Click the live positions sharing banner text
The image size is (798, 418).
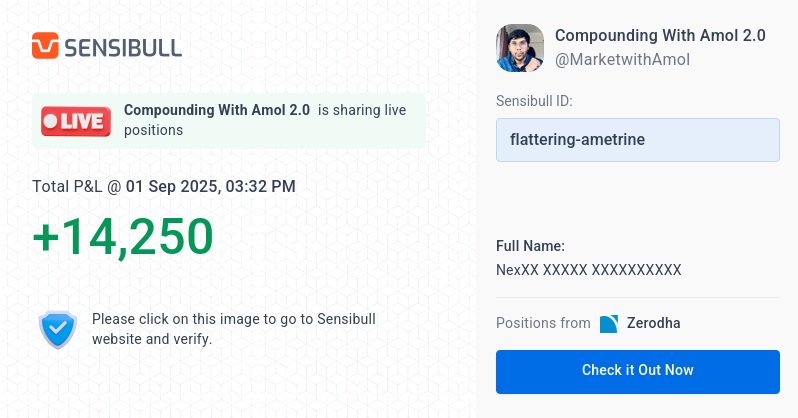(265, 120)
